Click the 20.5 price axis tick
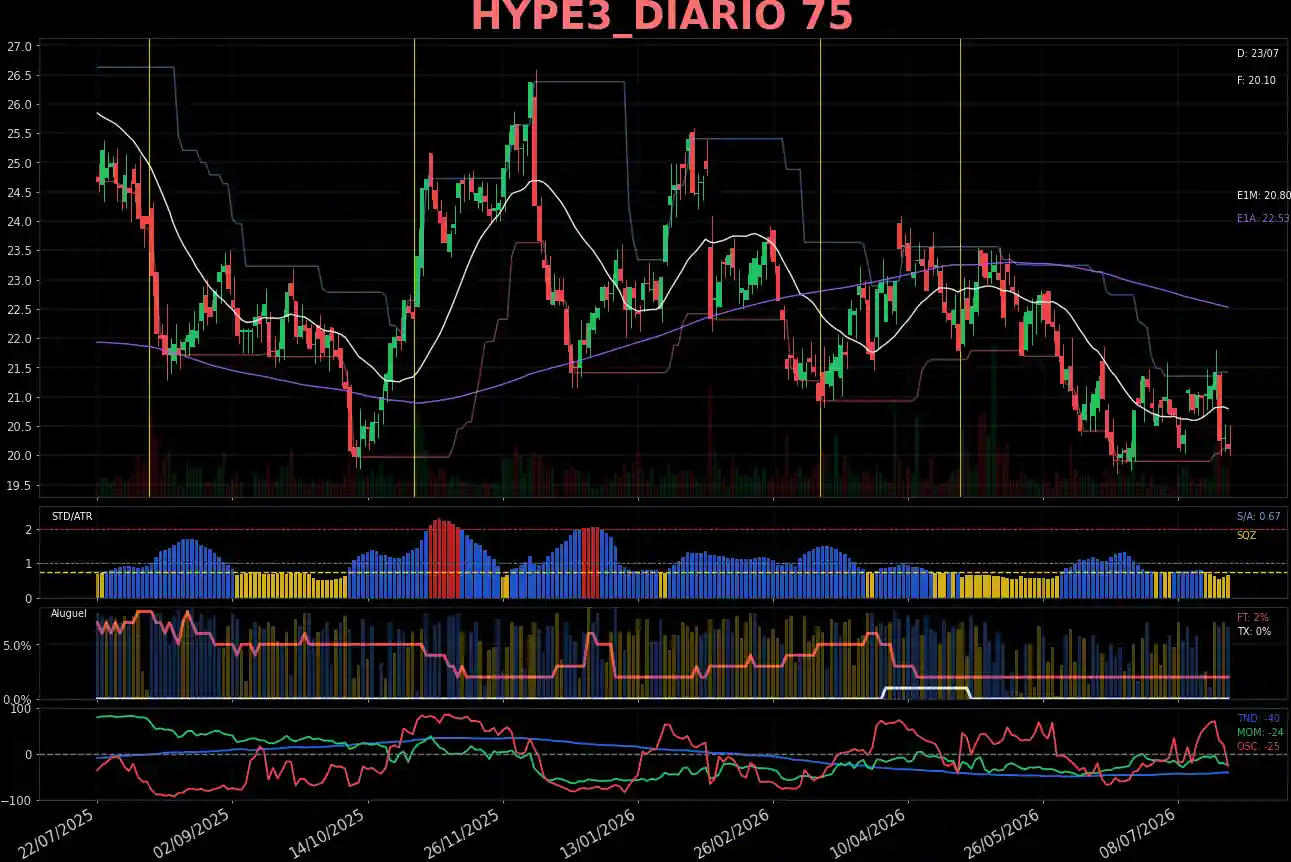The height and width of the screenshot is (862, 1291). tap(20, 427)
